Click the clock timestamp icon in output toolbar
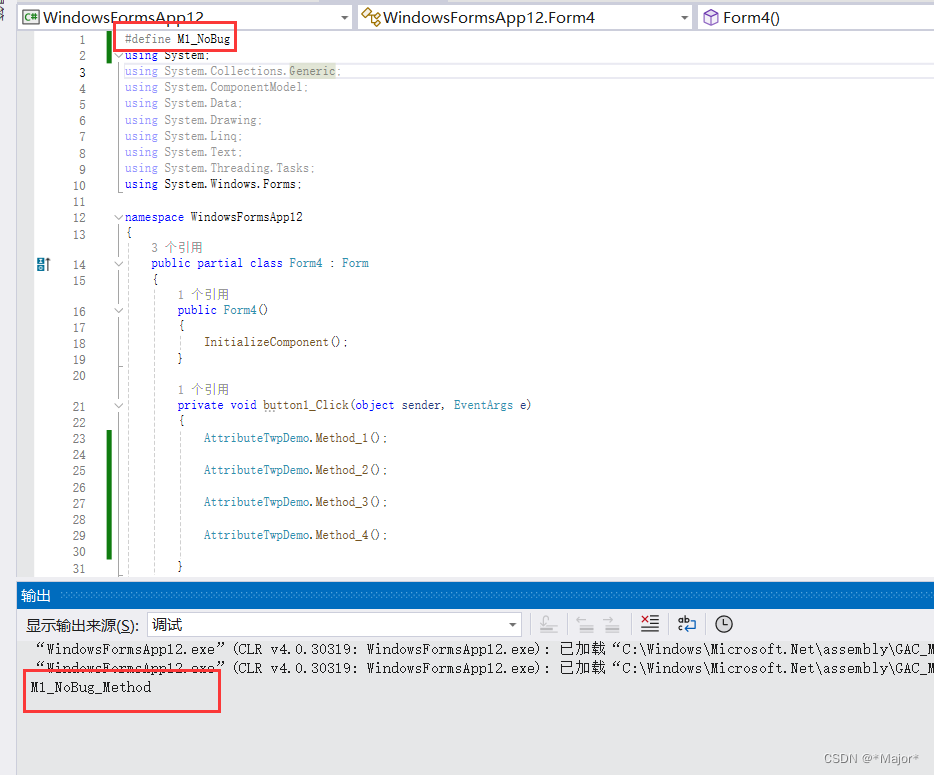This screenshot has width=934, height=775. (x=724, y=624)
